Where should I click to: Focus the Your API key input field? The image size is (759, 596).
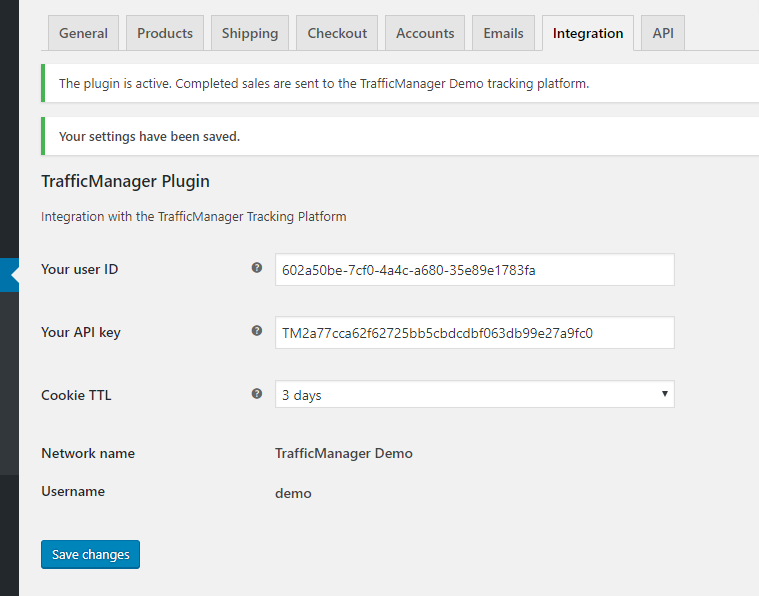(474, 333)
